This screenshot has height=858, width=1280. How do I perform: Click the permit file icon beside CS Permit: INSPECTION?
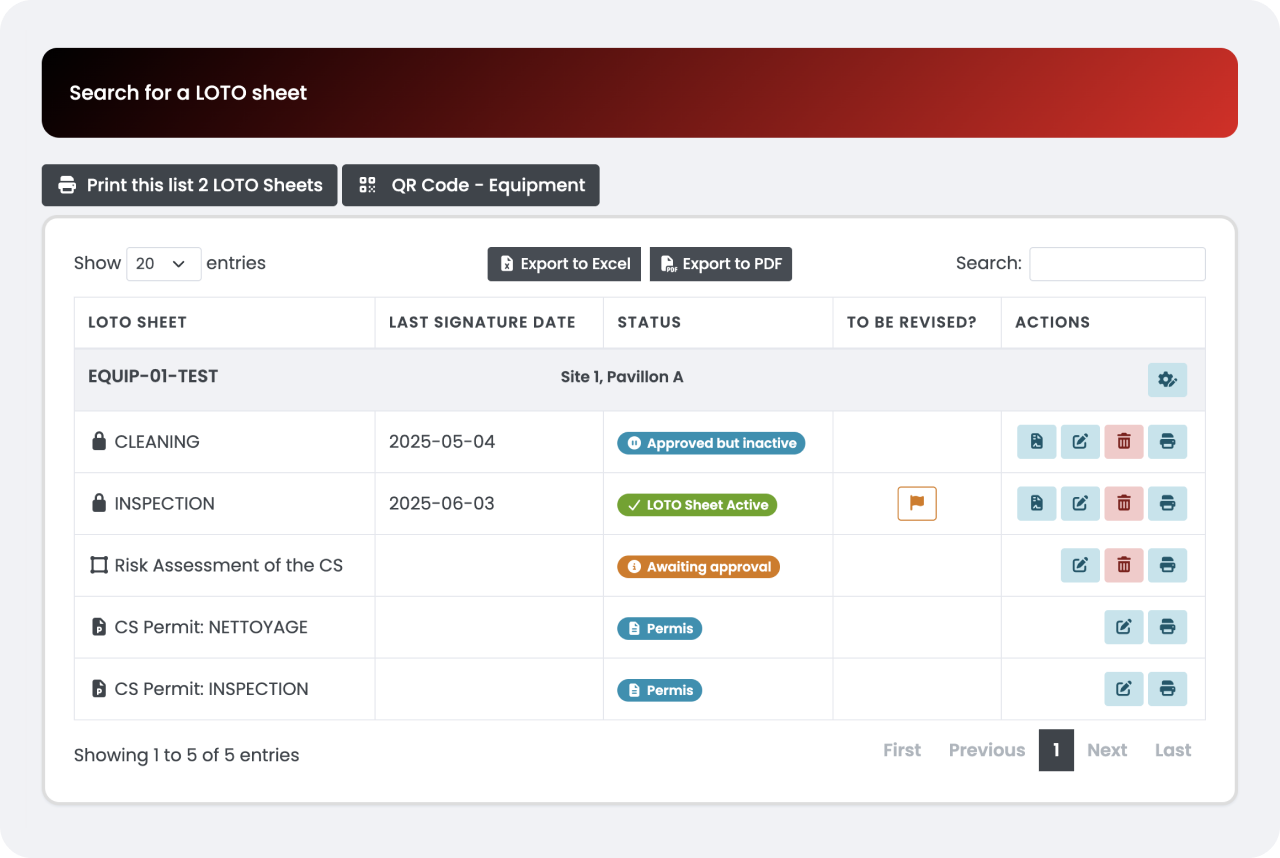click(98, 689)
